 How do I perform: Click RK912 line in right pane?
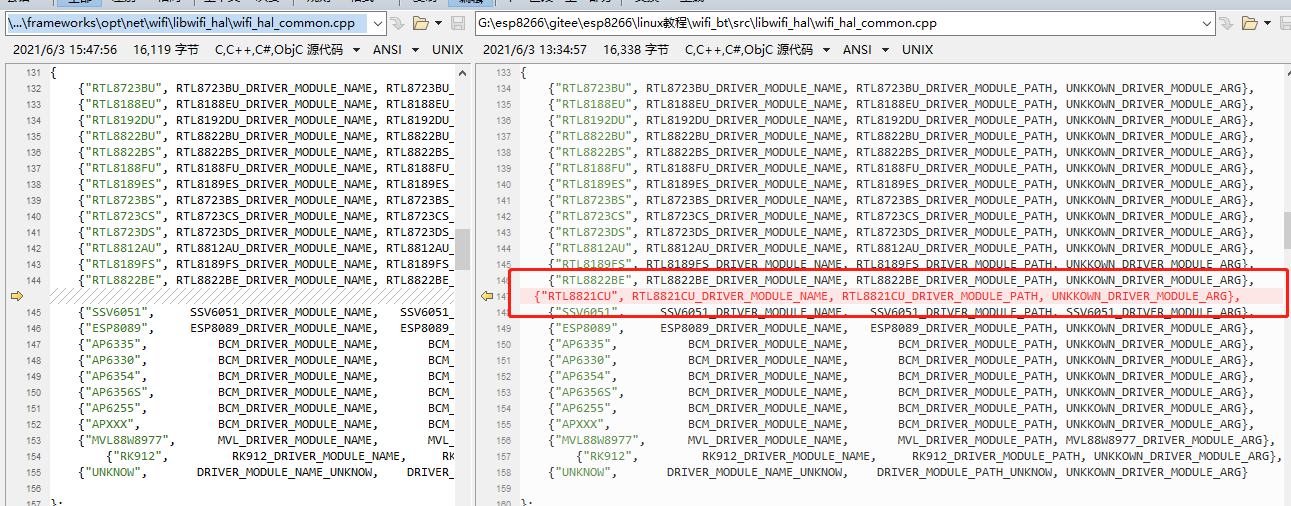point(929,456)
